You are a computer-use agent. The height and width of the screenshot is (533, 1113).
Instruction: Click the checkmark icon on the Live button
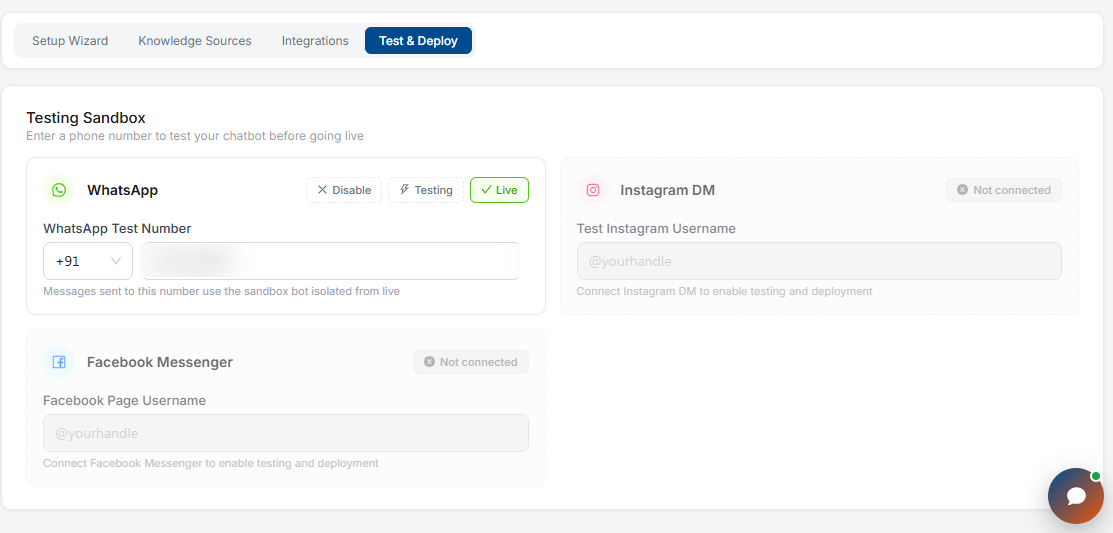coord(486,190)
